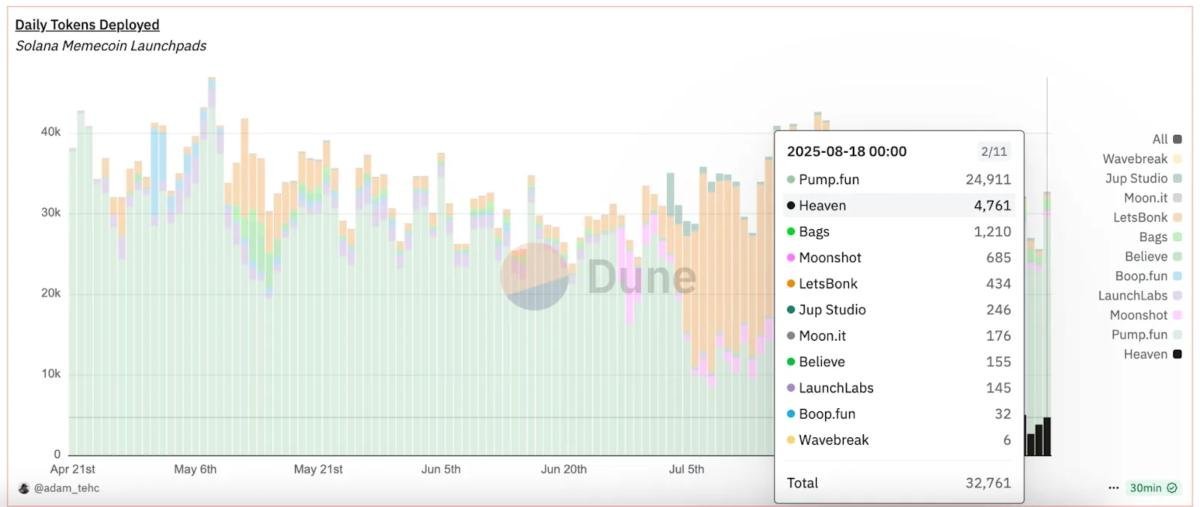Click the Moon.it legend icon

pyautogui.click(x=1177, y=198)
